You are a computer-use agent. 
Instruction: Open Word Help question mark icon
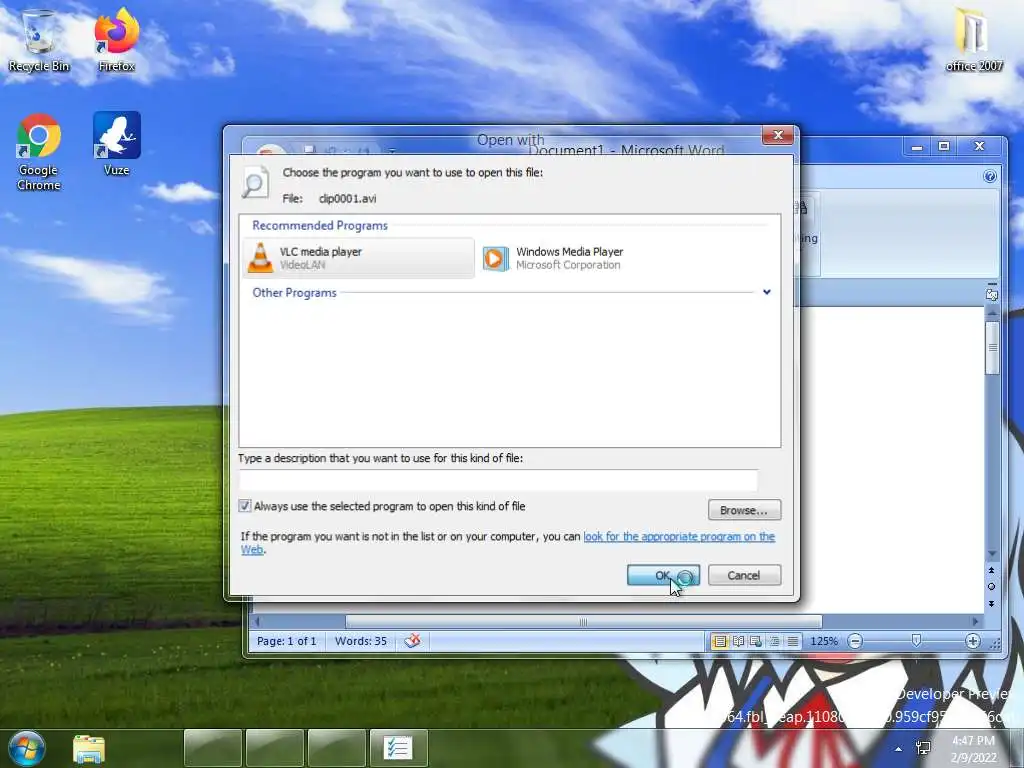click(x=989, y=176)
